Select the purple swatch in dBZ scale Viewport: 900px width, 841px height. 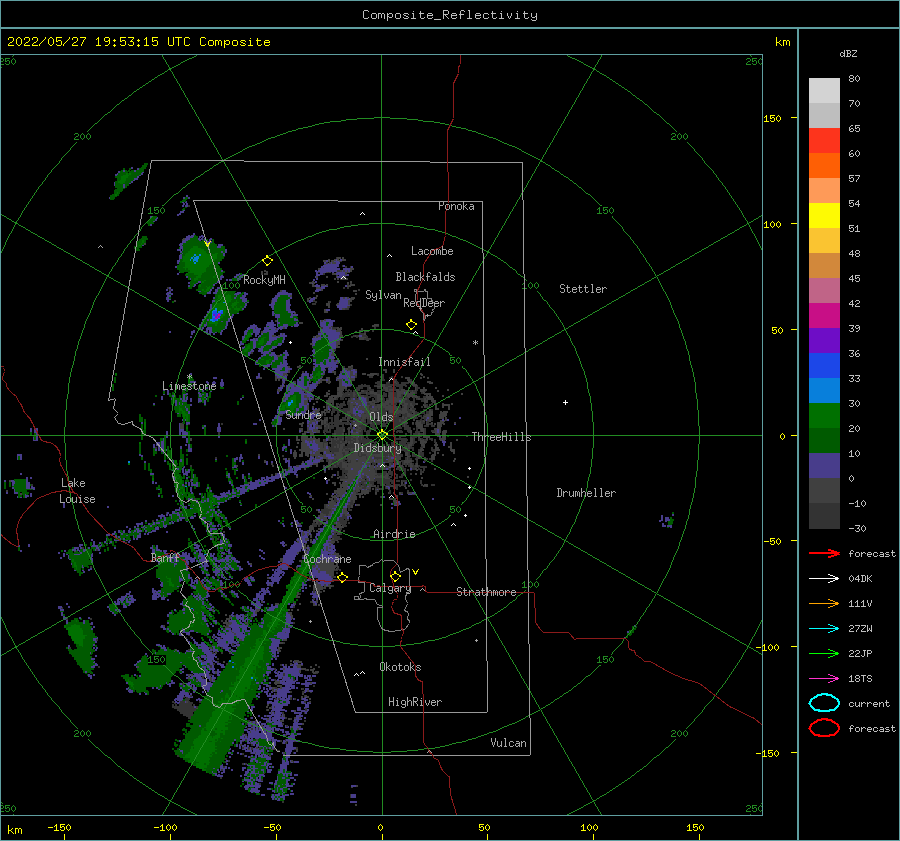click(x=824, y=340)
